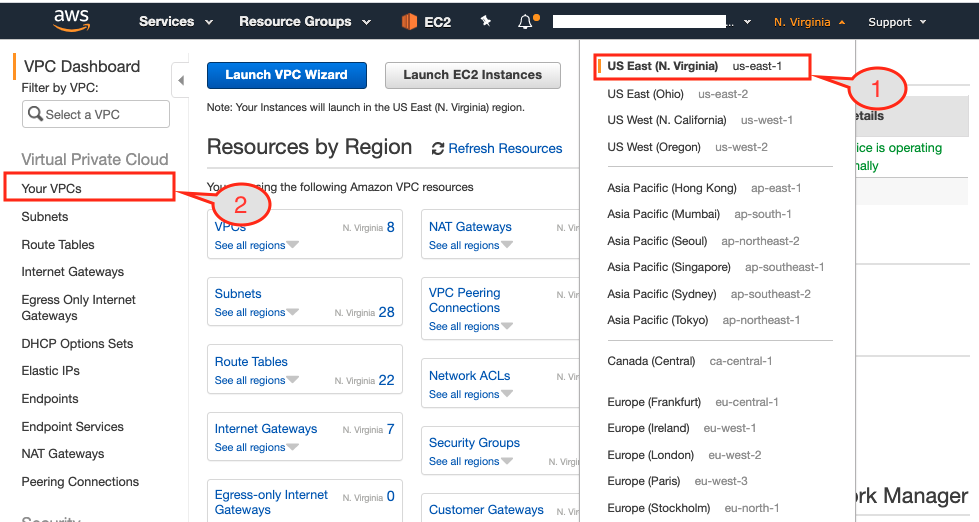Click the search magnifier in Select a VPC

pyautogui.click(x=36, y=114)
